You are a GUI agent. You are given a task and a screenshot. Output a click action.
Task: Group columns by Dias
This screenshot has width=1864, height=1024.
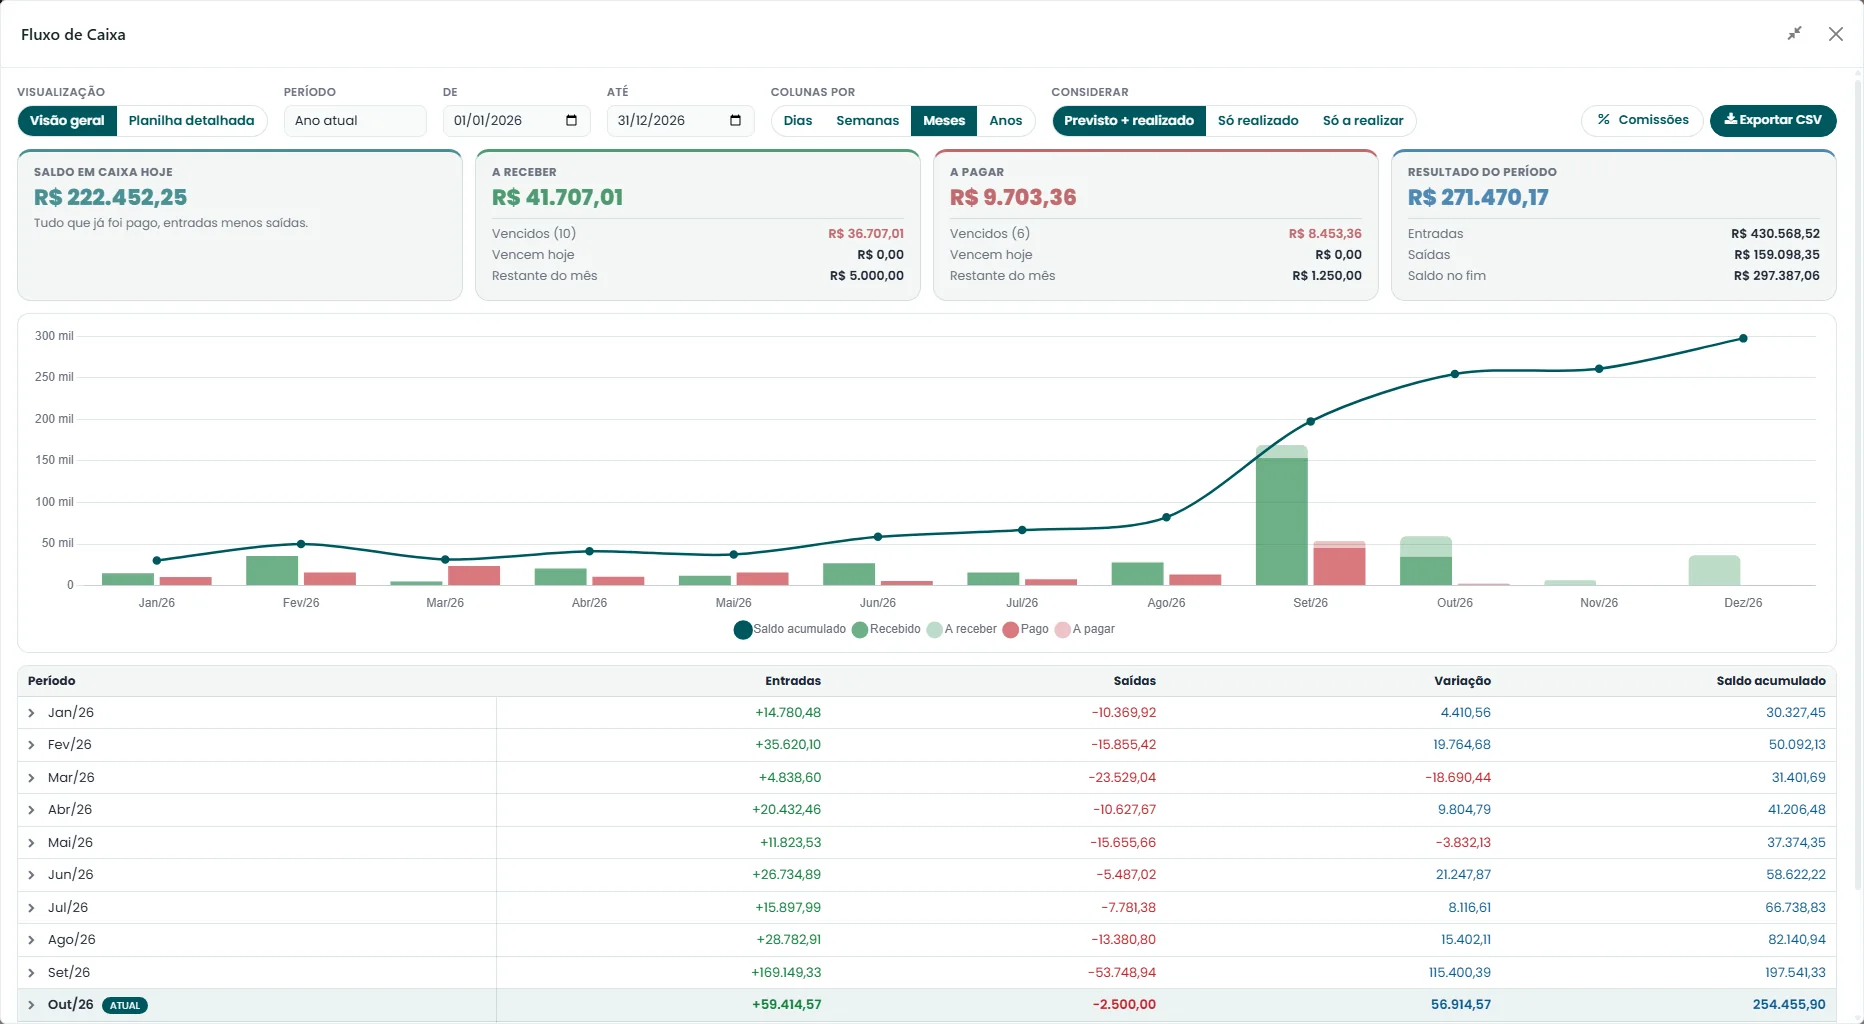(798, 120)
